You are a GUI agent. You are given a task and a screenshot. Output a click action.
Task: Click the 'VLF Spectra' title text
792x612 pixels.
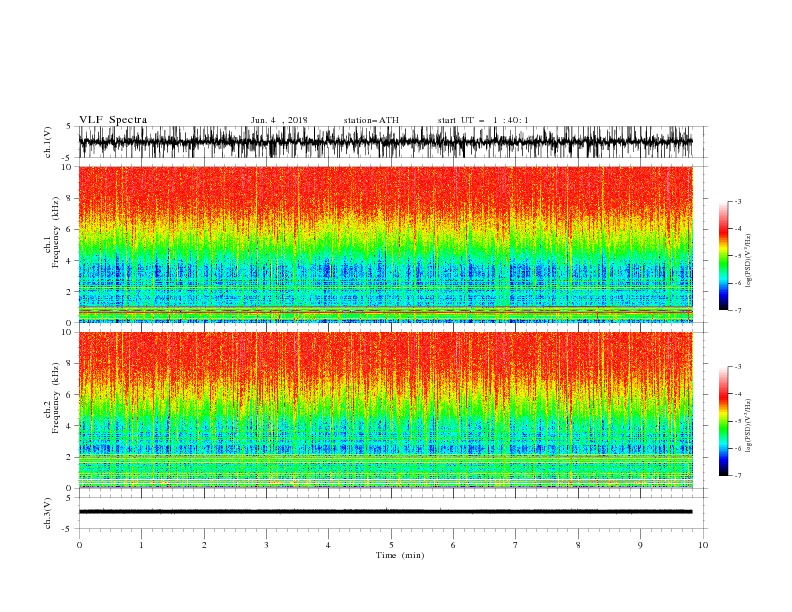pyautogui.click(x=113, y=120)
